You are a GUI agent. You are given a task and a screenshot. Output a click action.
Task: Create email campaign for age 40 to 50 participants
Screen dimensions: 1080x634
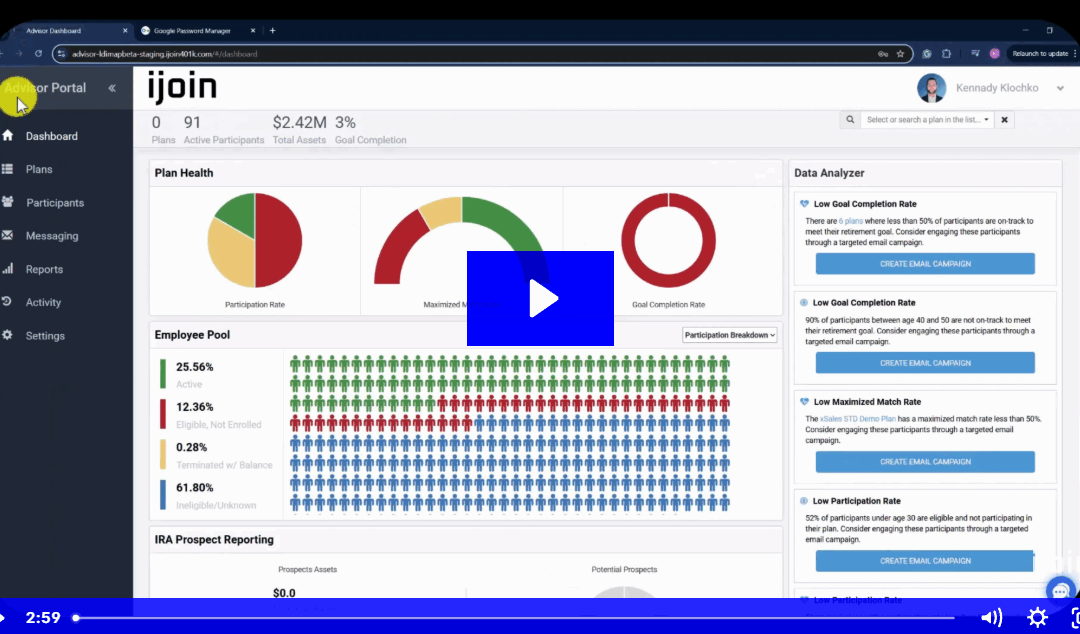coord(925,363)
